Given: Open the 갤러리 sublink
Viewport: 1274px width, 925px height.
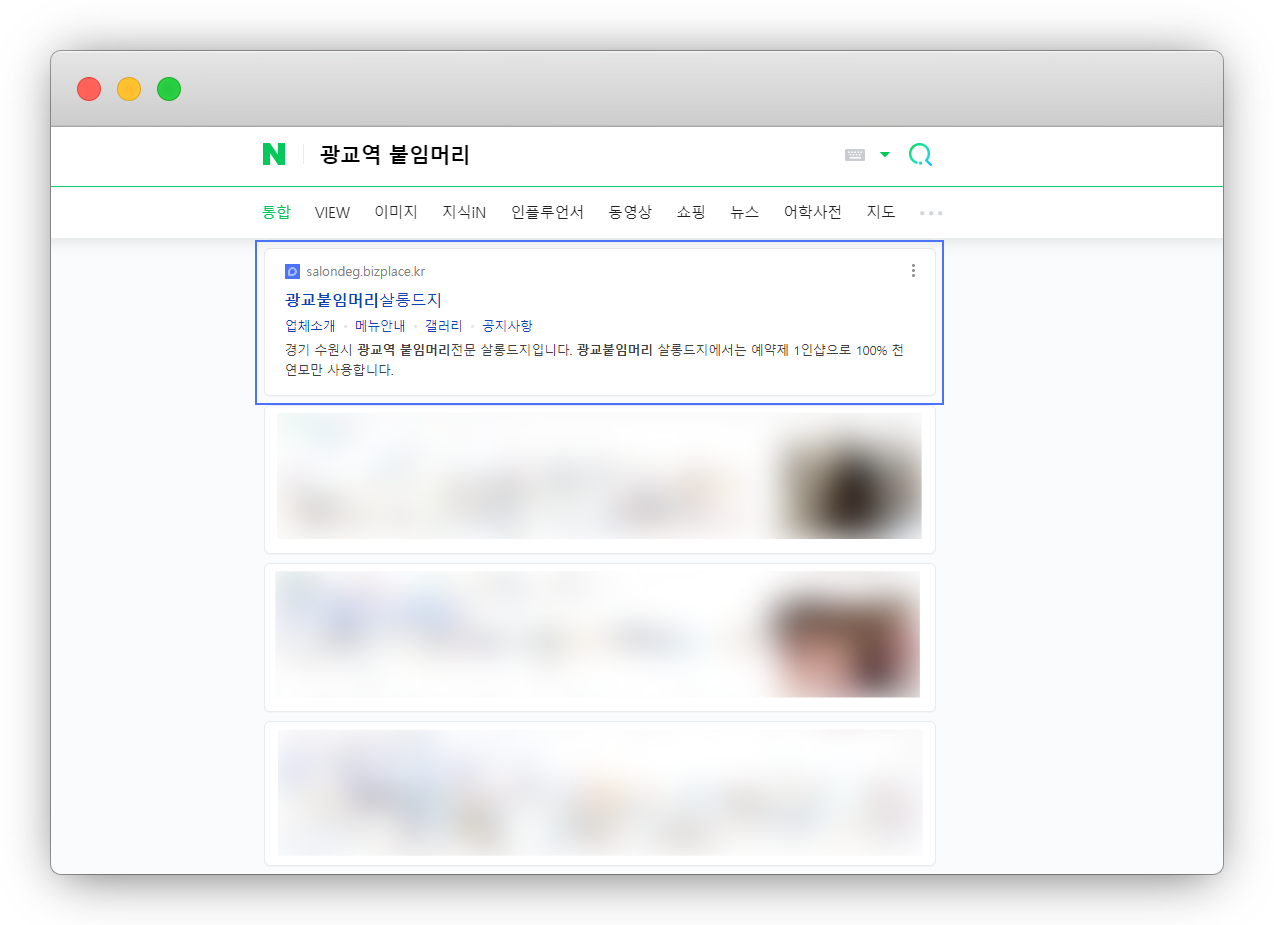Looking at the screenshot, I should coord(444,325).
